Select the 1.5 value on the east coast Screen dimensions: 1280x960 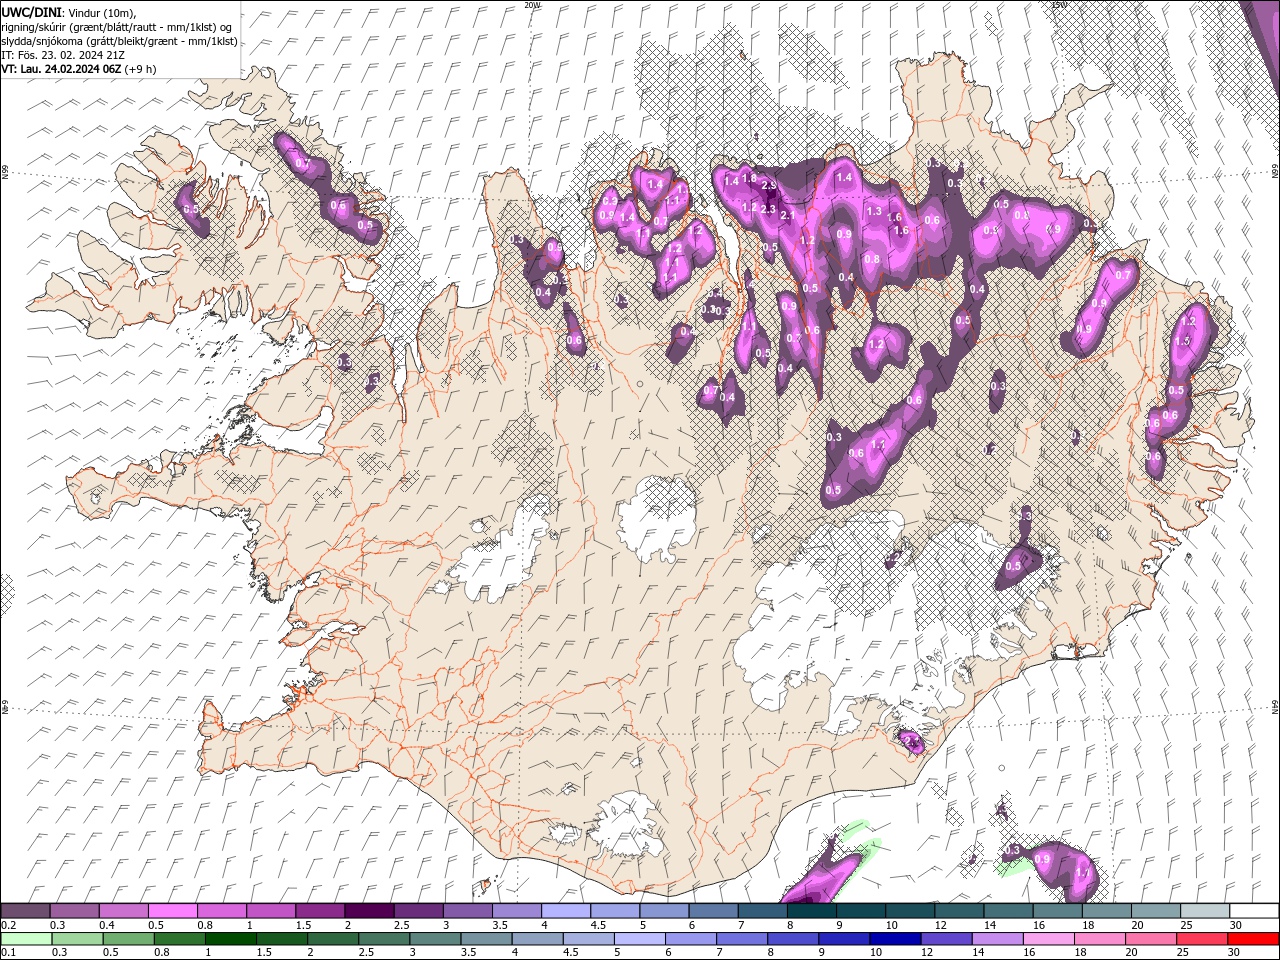click(x=1183, y=342)
